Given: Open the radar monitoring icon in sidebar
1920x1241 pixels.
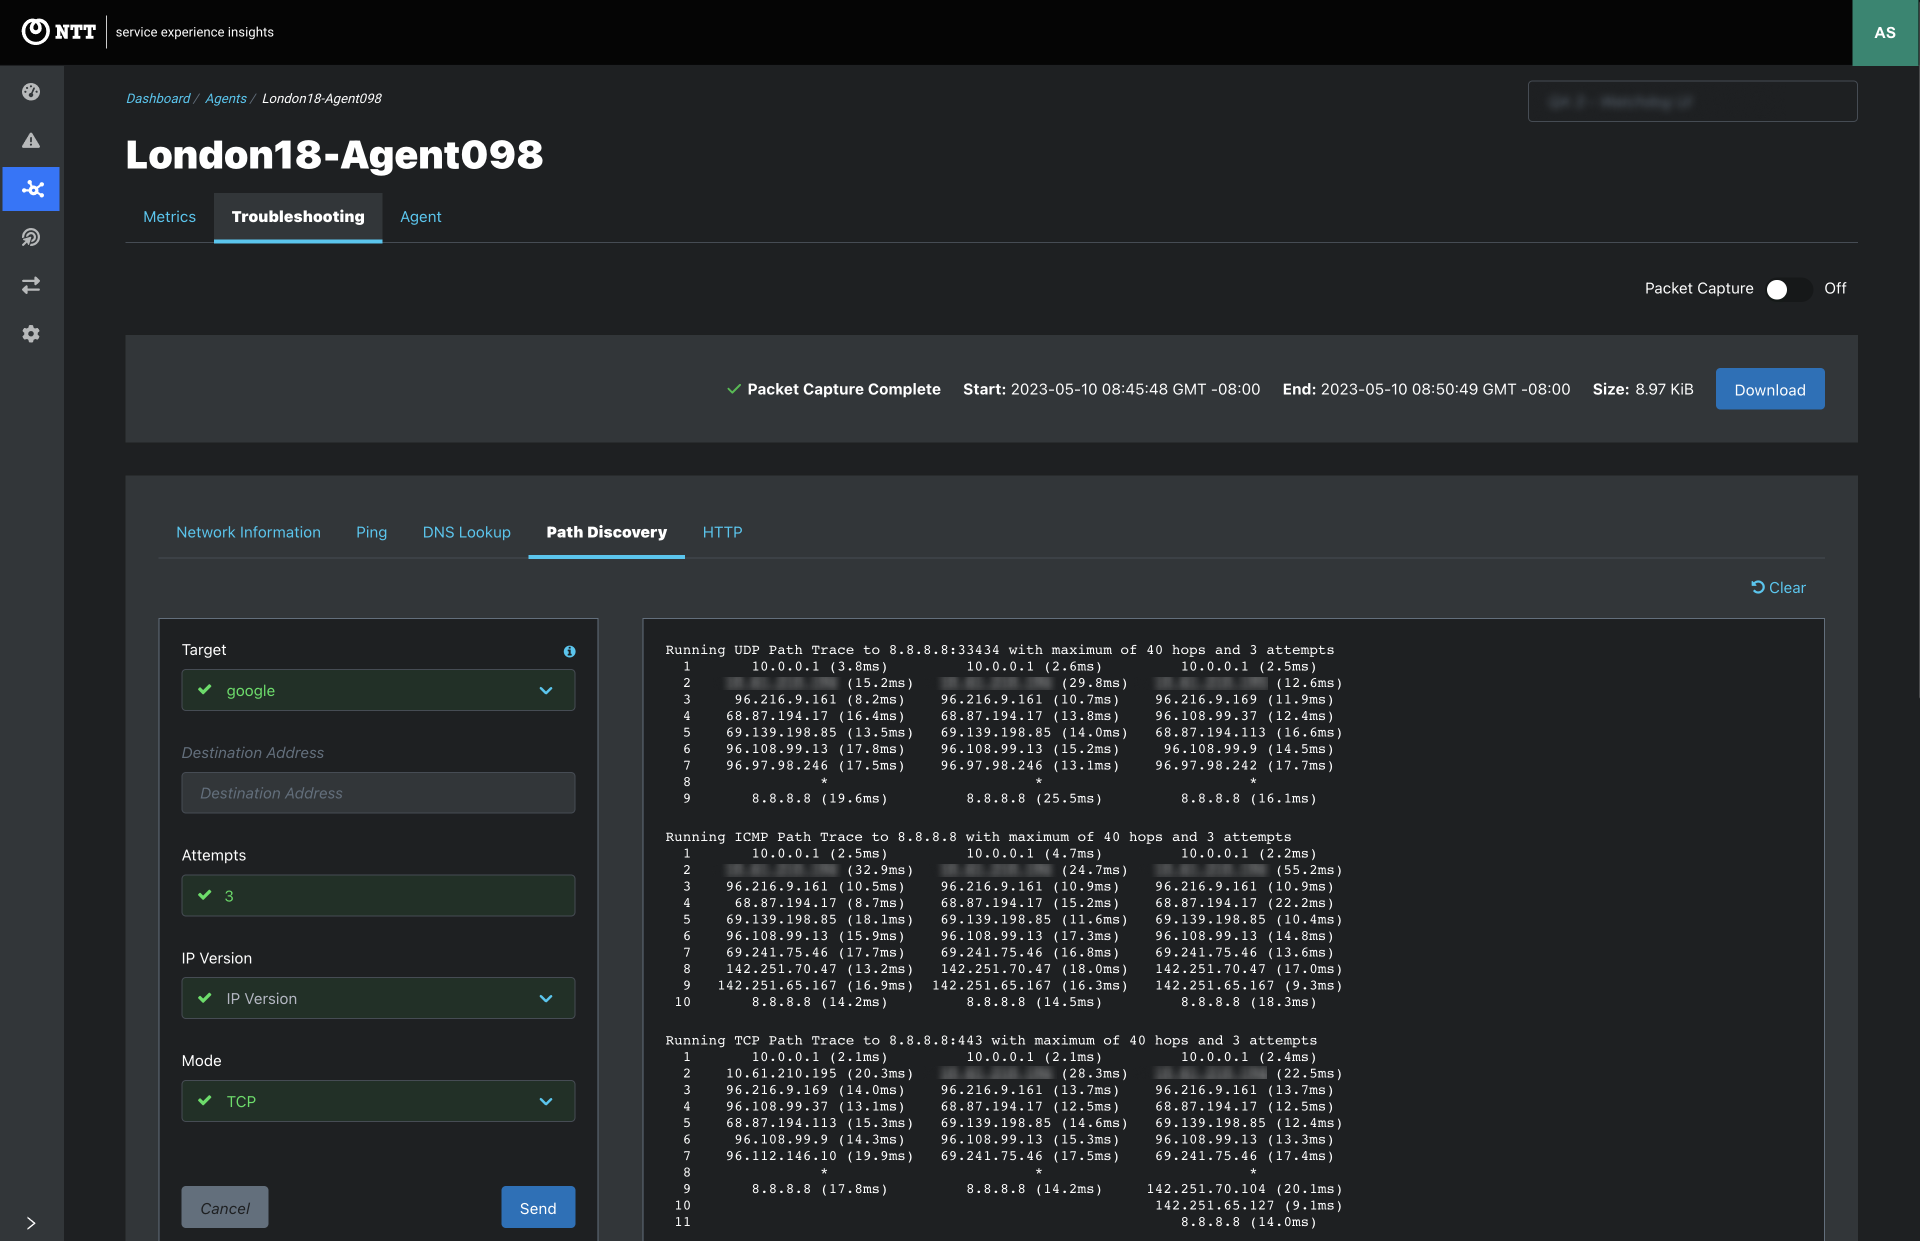Looking at the screenshot, I should click(x=31, y=237).
